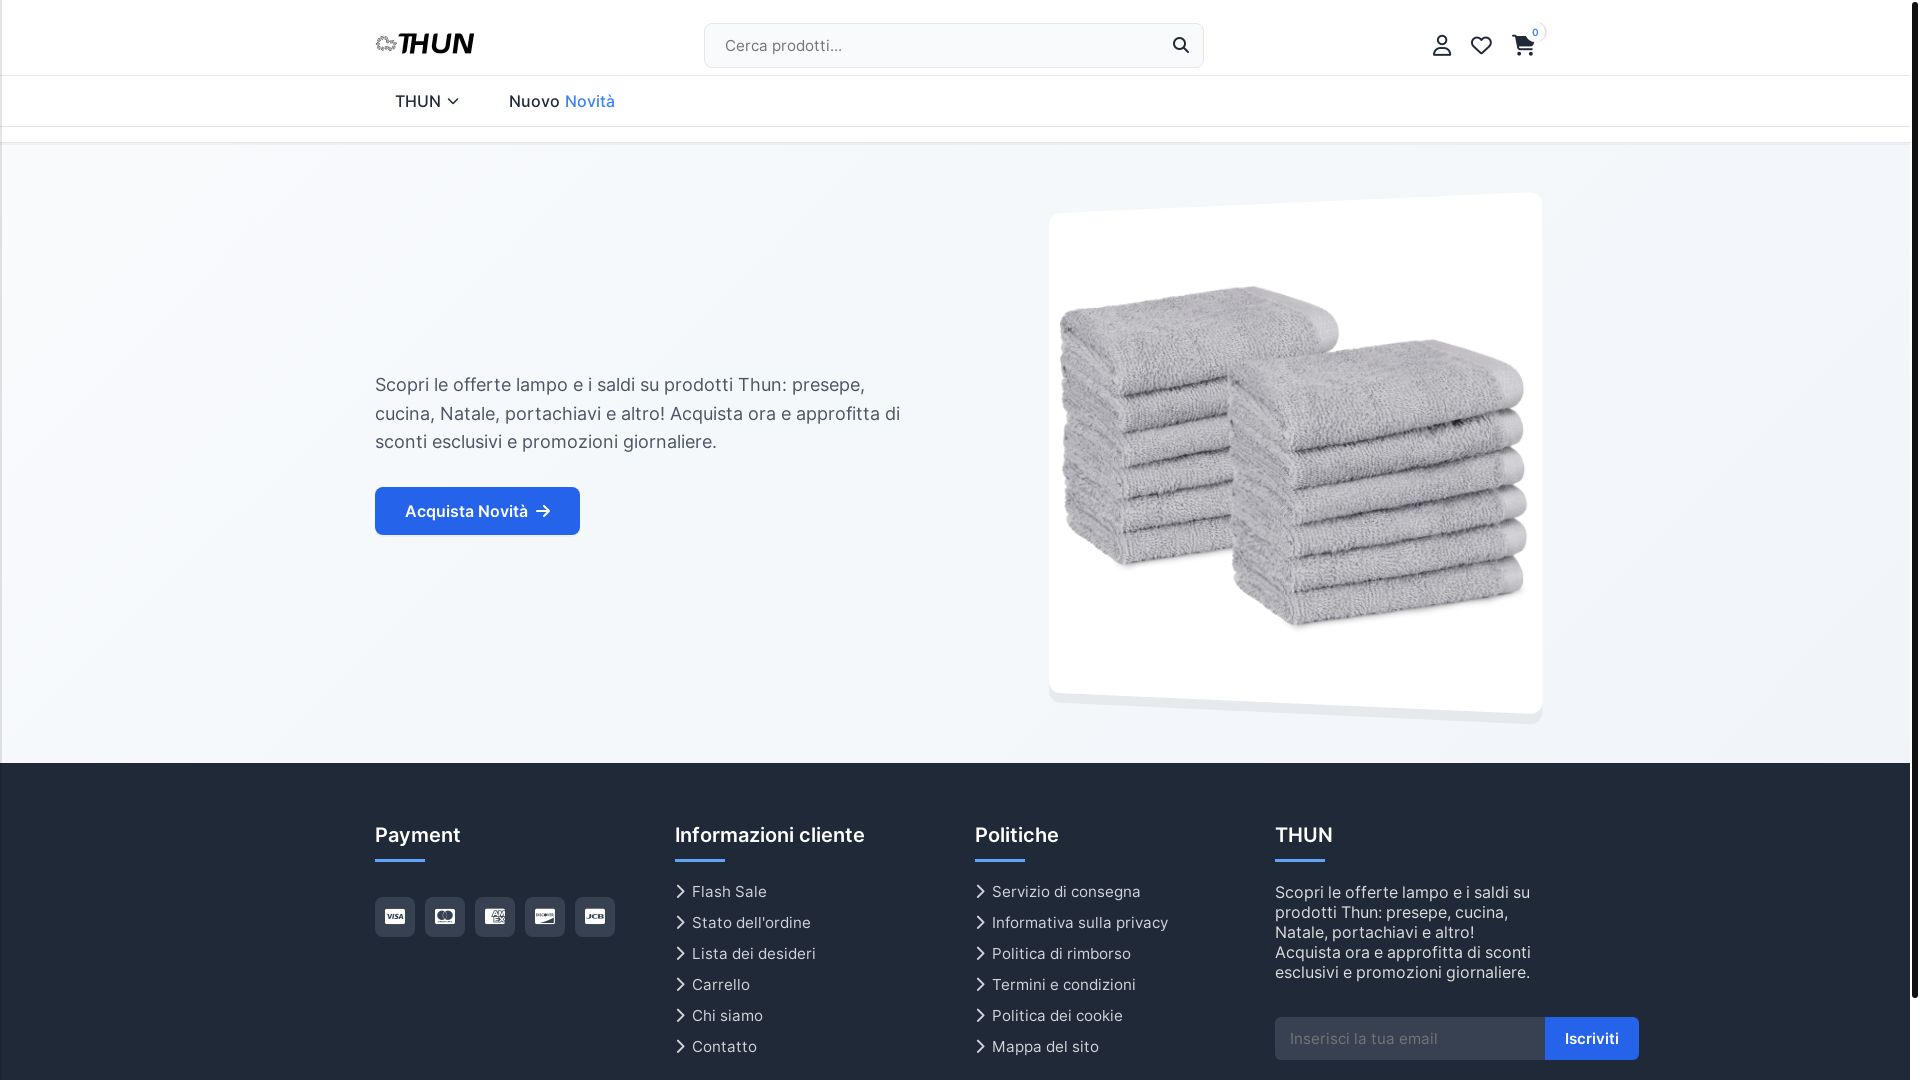Focus the Inserisci la tua email field
This screenshot has height=1080, width=1920.
[1410, 1038]
